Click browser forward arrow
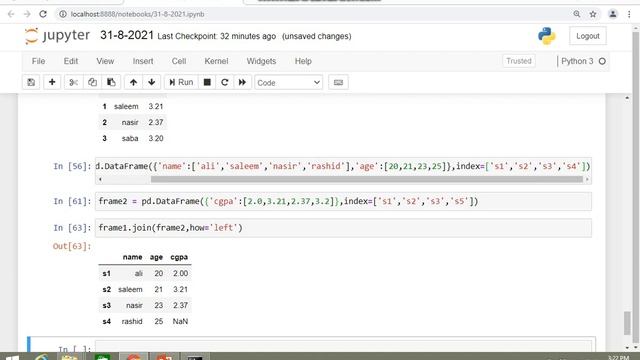This screenshot has width=640, height=360. 27,14
